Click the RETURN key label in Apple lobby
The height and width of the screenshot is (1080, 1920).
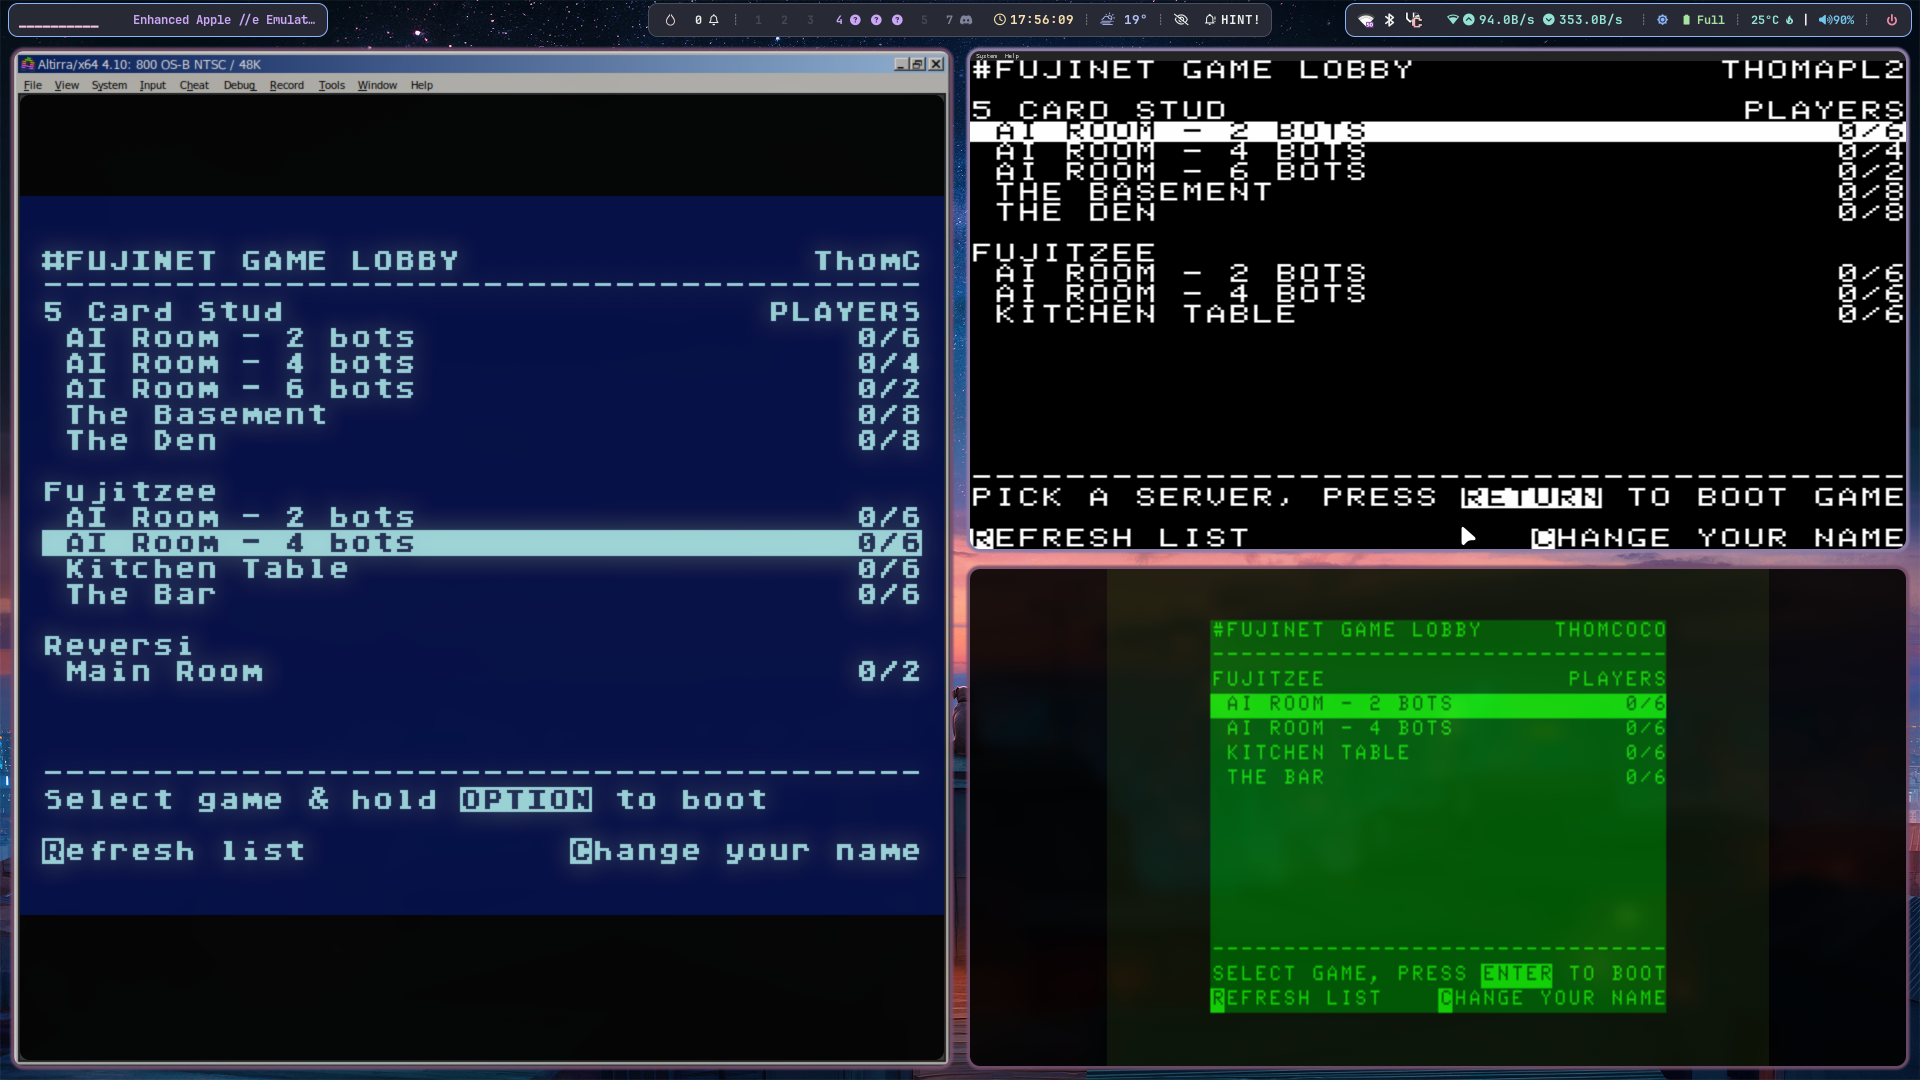[1532, 497]
